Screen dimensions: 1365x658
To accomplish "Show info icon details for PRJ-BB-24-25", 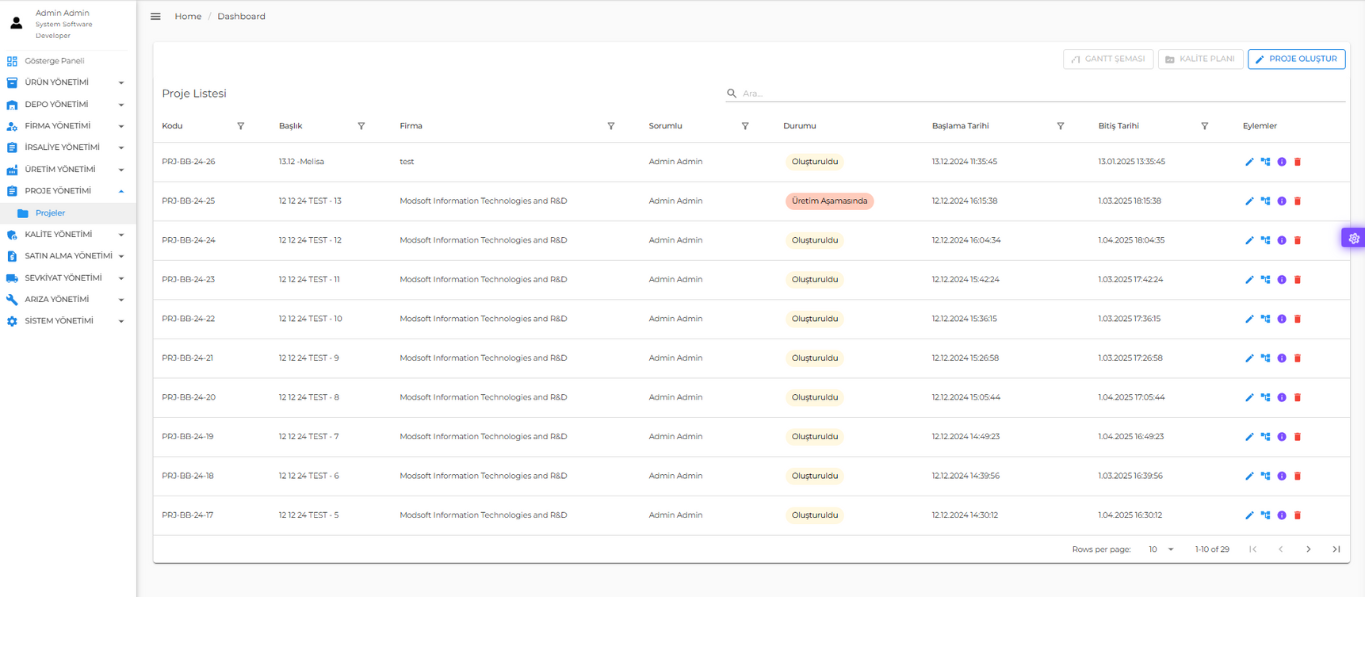I will (x=1281, y=201).
